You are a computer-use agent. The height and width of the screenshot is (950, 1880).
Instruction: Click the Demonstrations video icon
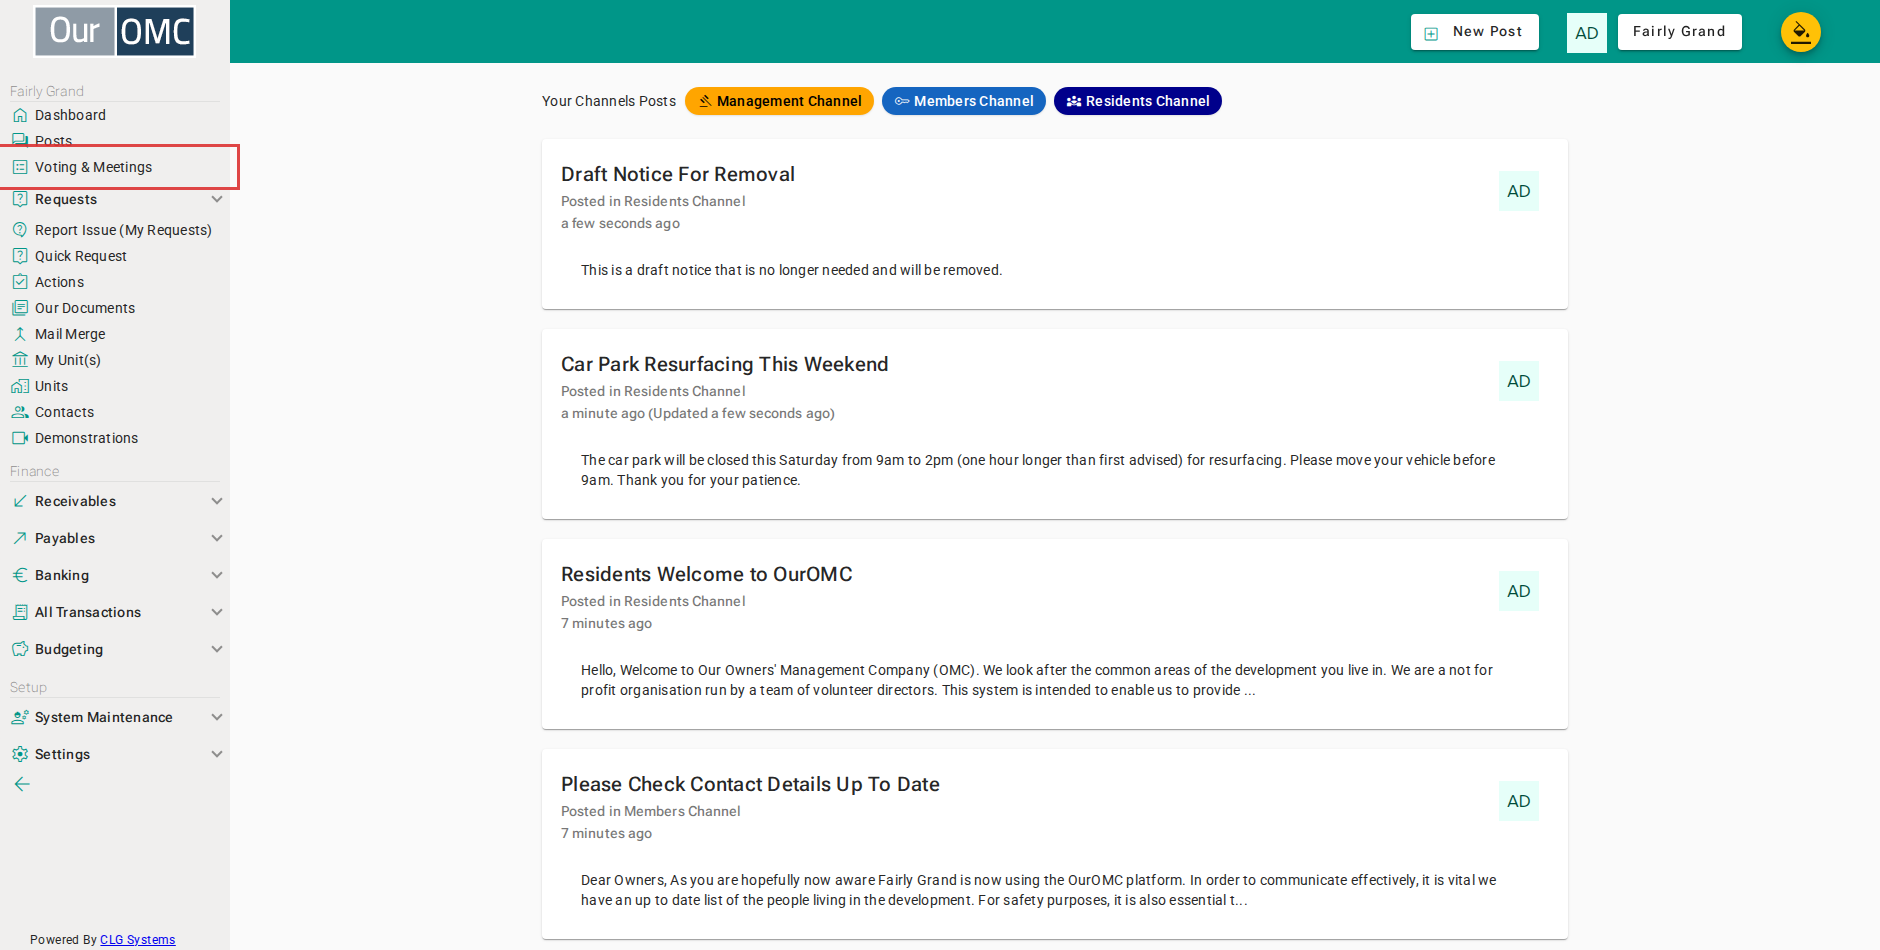click(20, 438)
